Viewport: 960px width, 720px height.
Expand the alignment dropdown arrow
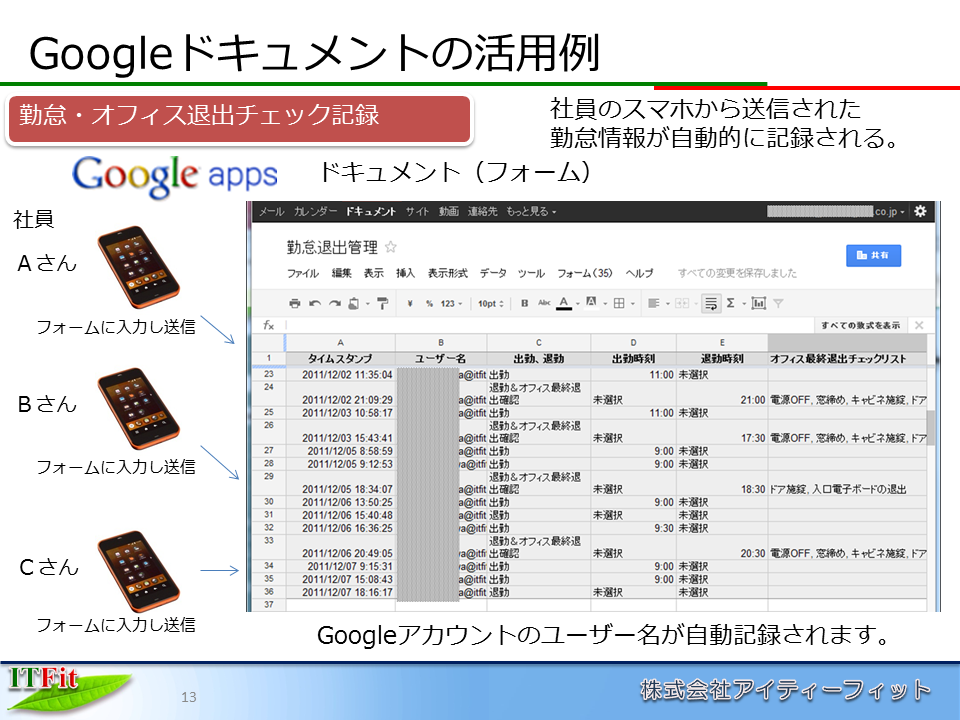667,304
